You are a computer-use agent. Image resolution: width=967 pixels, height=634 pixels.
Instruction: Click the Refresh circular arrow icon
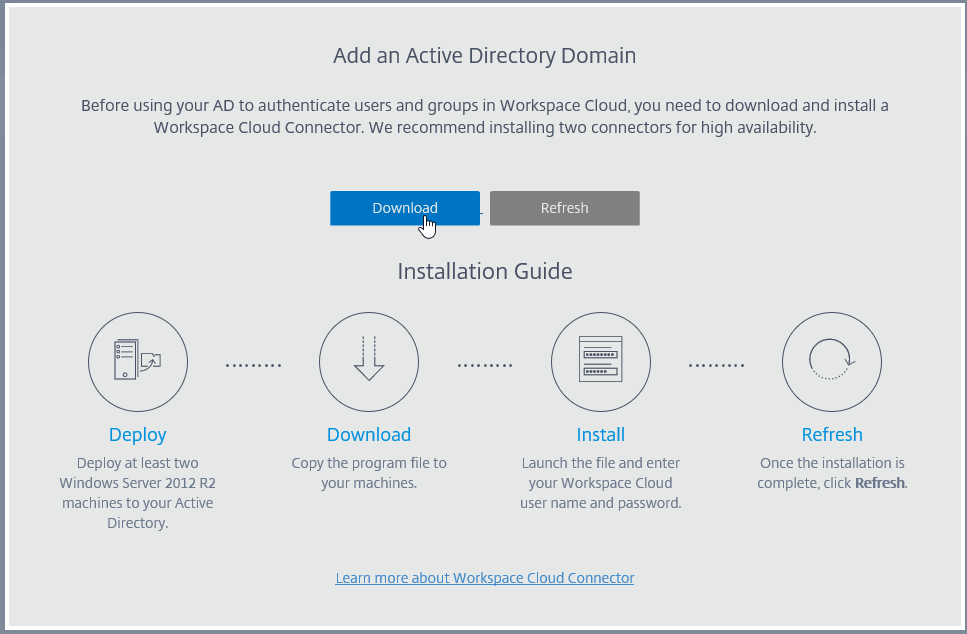point(832,361)
